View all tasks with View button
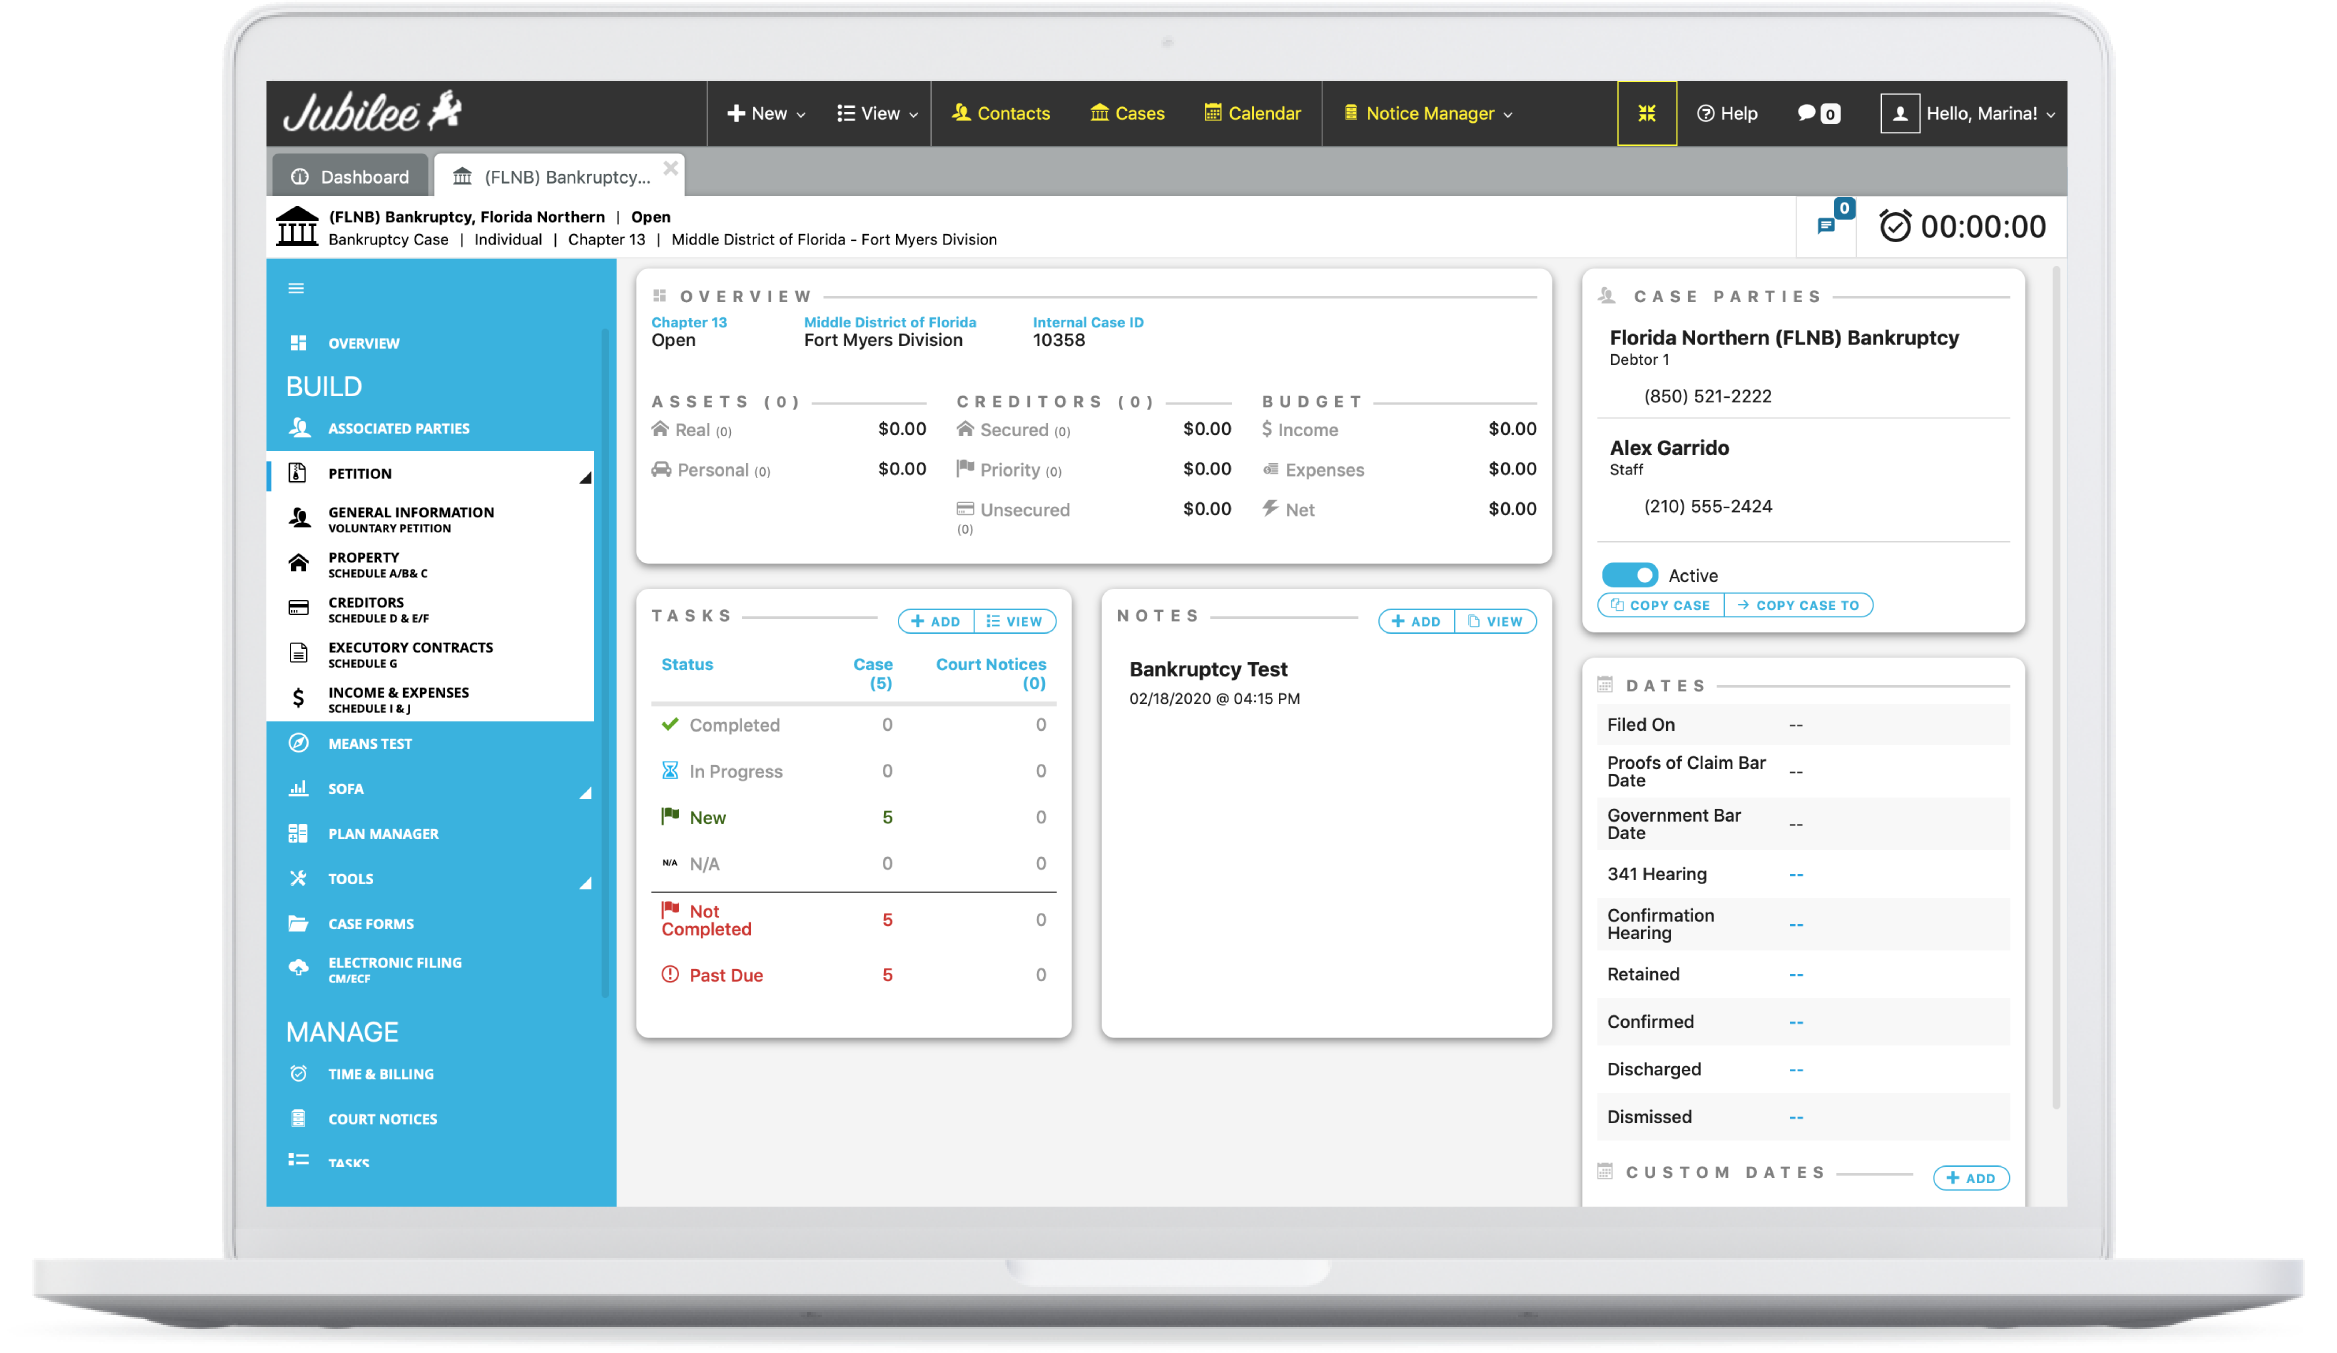Image resolution: width=2337 pixels, height=1353 pixels. tap(1015, 621)
